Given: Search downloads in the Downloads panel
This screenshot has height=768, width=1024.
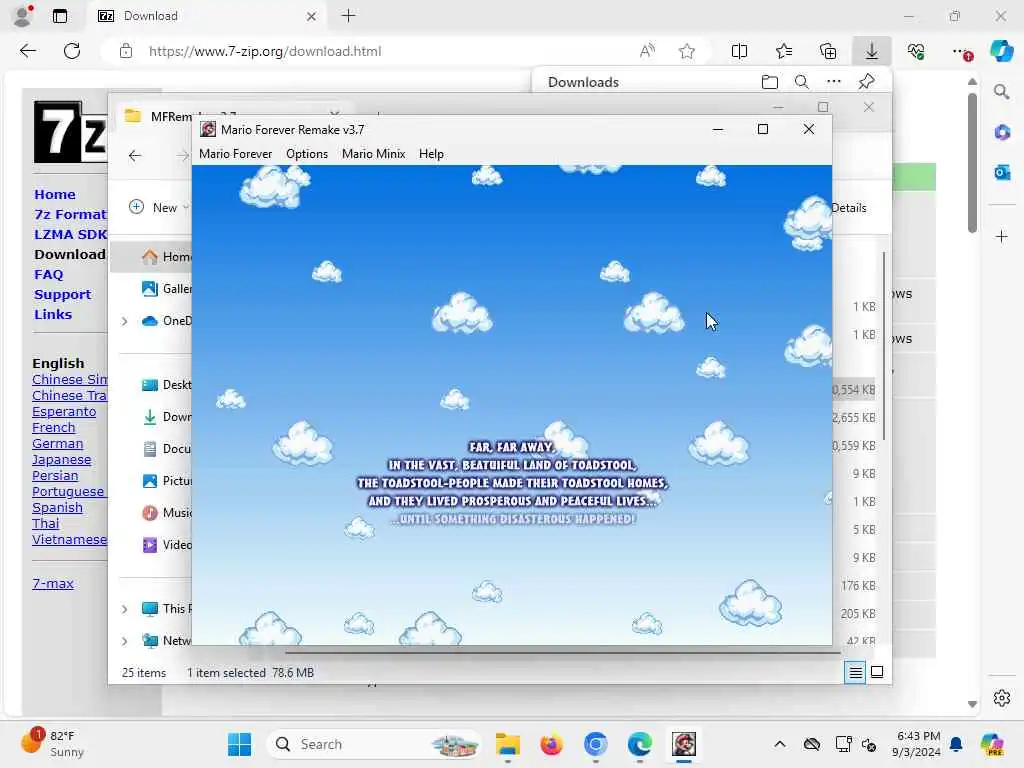Looking at the screenshot, I should [801, 82].
